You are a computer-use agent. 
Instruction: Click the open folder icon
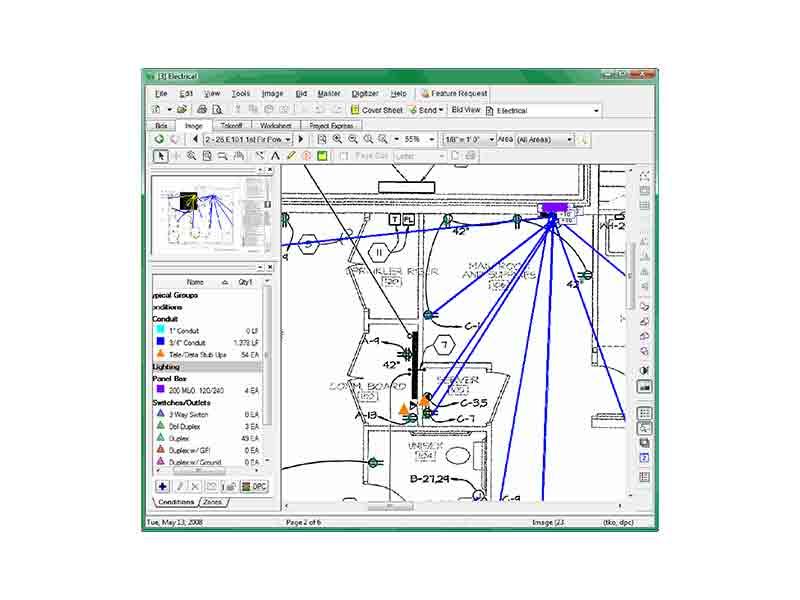pyautogui.click(x=182, y=109)
